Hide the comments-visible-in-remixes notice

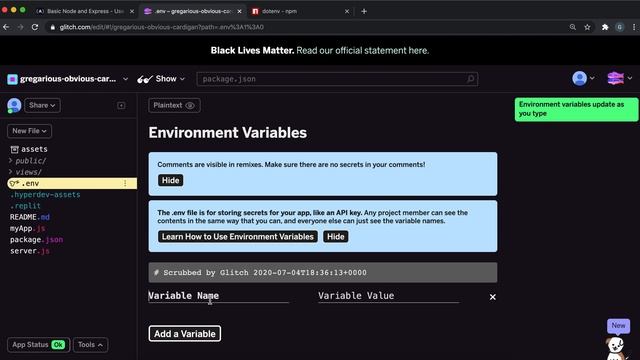pos(171,180)
